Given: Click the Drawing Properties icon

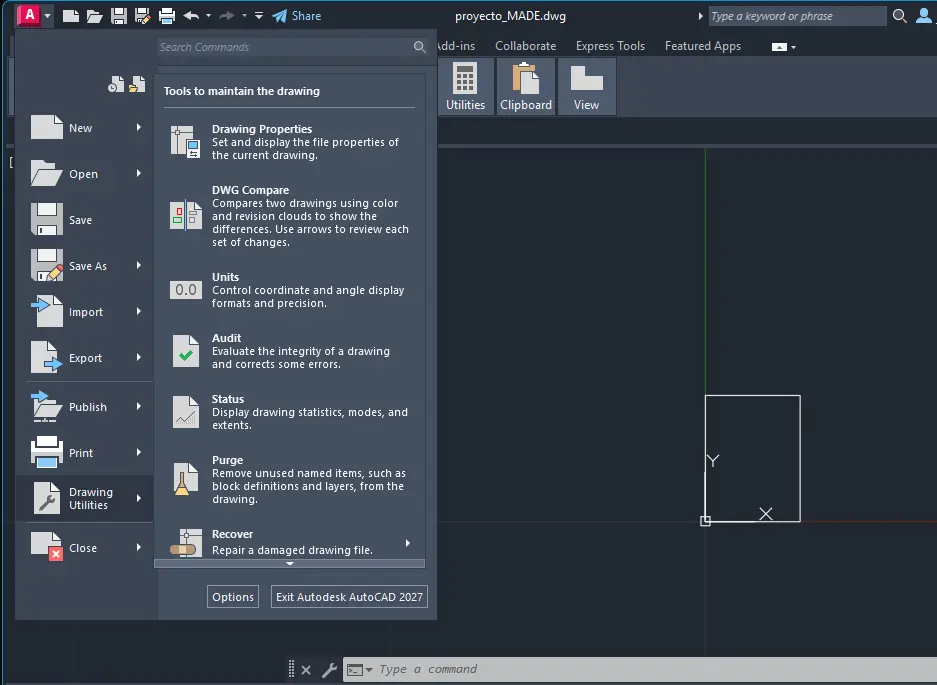Looking at the screenshot, I should [185, 142].
